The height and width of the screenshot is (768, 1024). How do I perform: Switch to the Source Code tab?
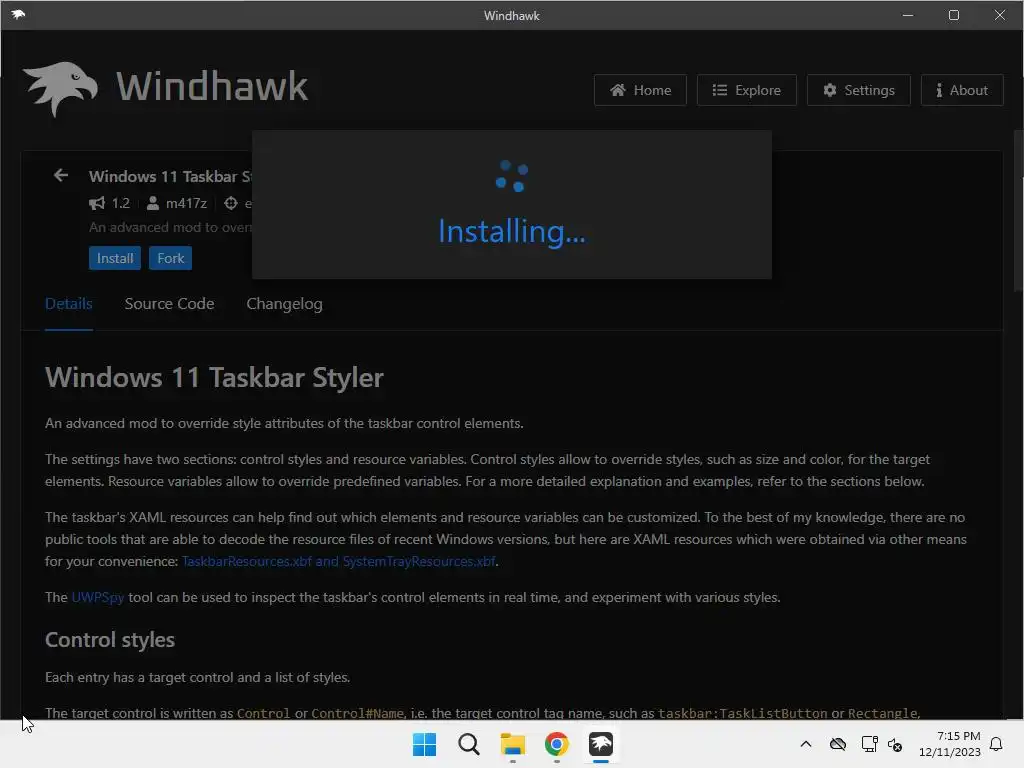coord(169,304)
